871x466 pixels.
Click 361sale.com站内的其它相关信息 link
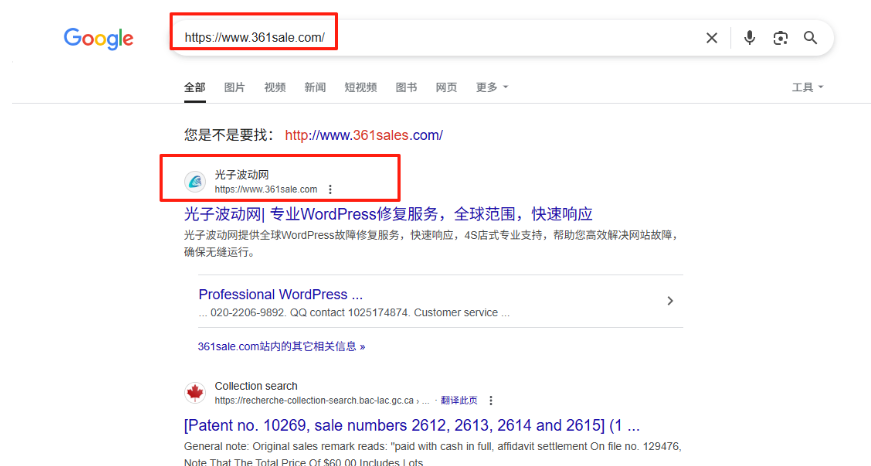(x=282, y=347)
